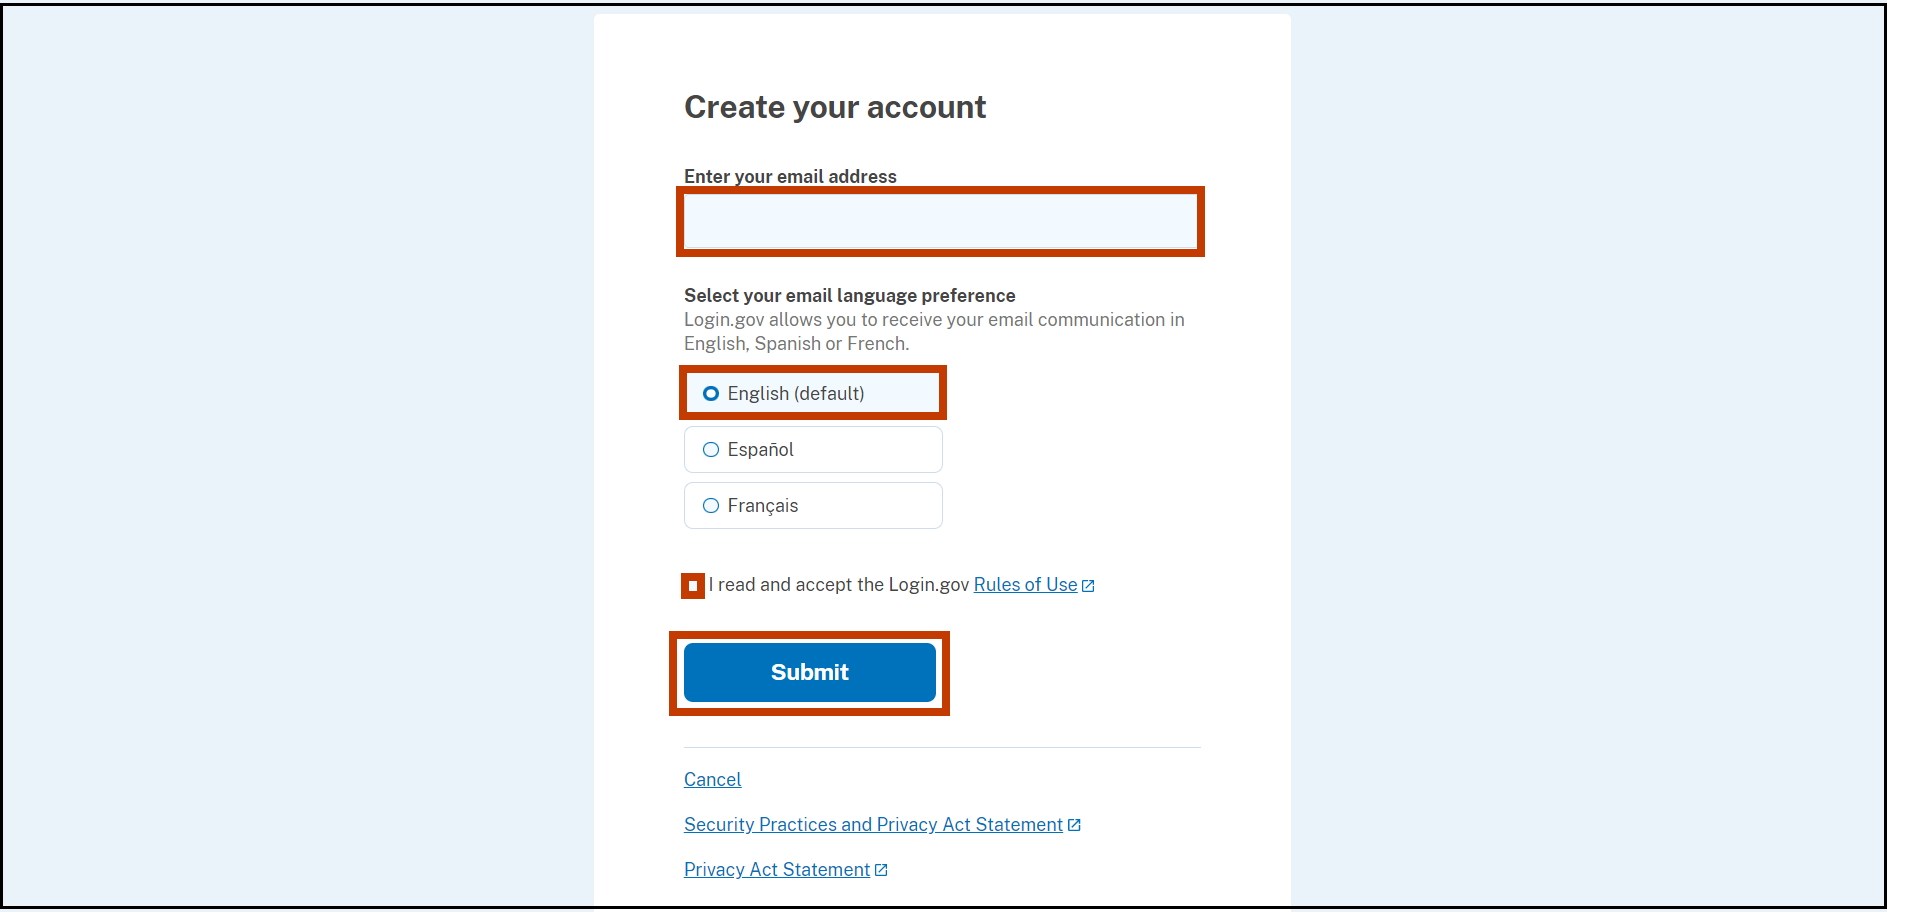Open Security Practices and Privacy Act Statement
The height and width of the screenshot is (921, 1919).
pos(870,824)
